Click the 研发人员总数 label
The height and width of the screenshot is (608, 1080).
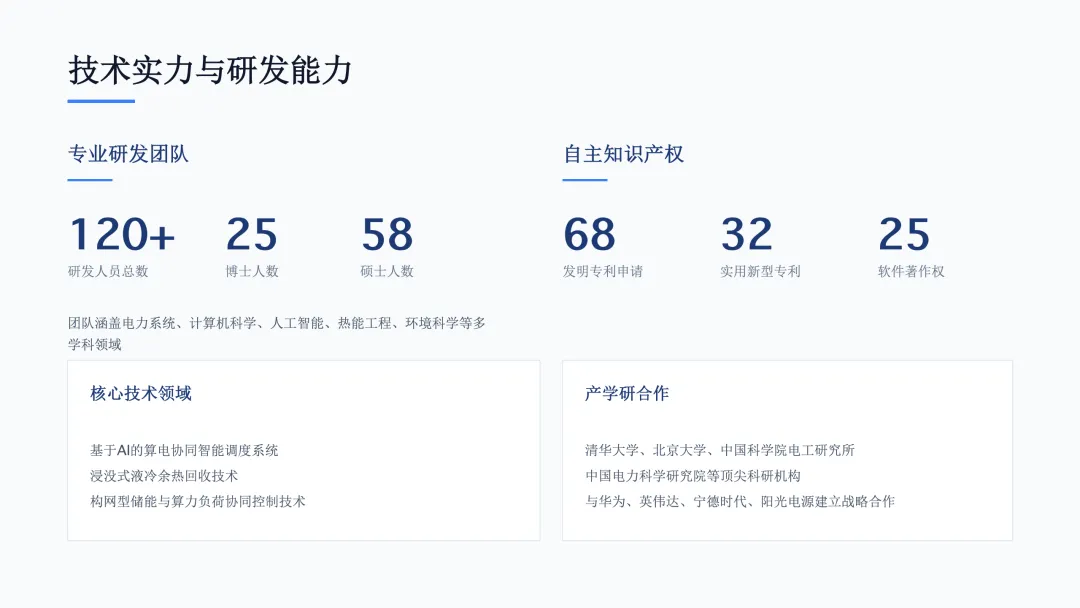point(108,271)
